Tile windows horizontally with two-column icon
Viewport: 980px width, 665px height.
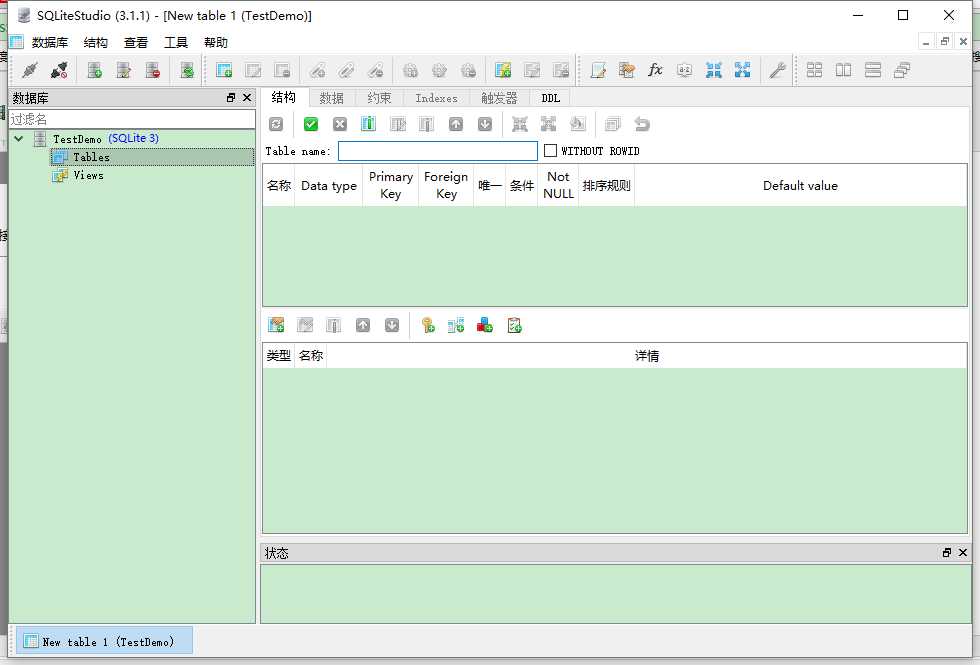tap(843, 70)
